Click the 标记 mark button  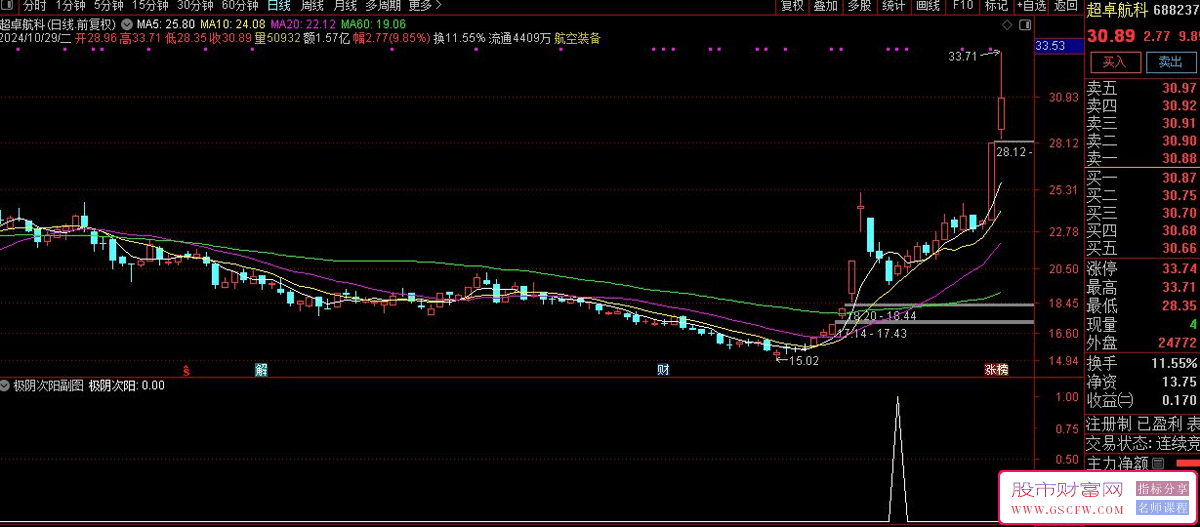pyautogui.click(x=996, y=6)
